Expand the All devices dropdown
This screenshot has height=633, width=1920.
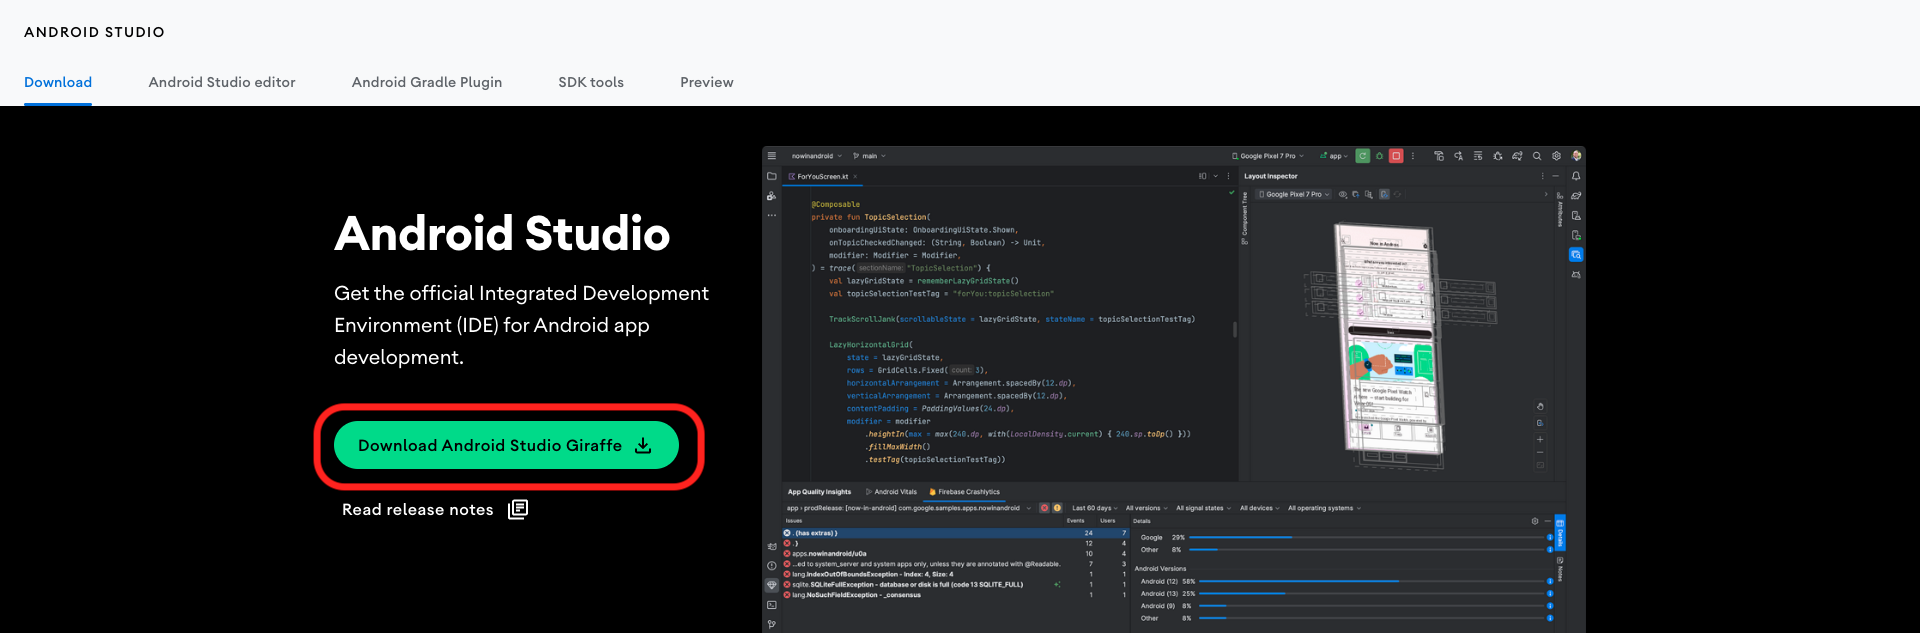point(1260,508)
